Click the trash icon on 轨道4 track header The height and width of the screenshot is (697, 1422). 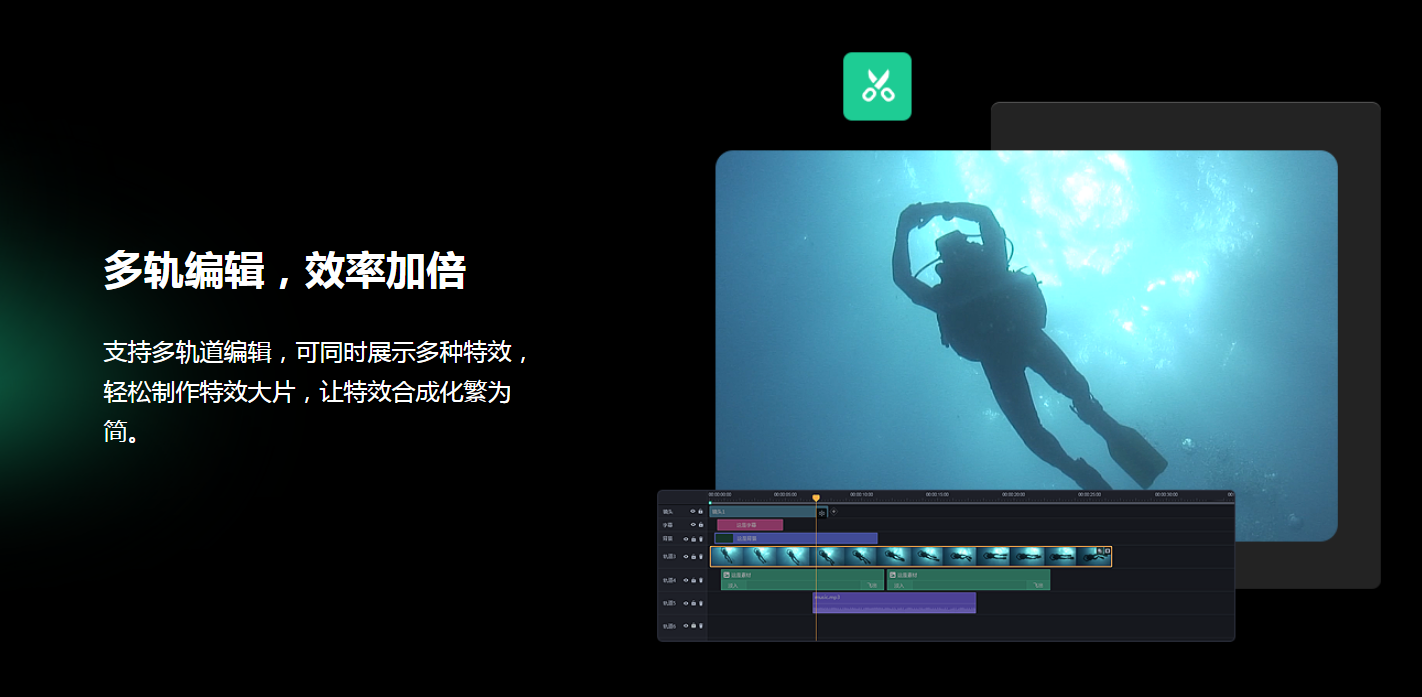coord(701,580)
